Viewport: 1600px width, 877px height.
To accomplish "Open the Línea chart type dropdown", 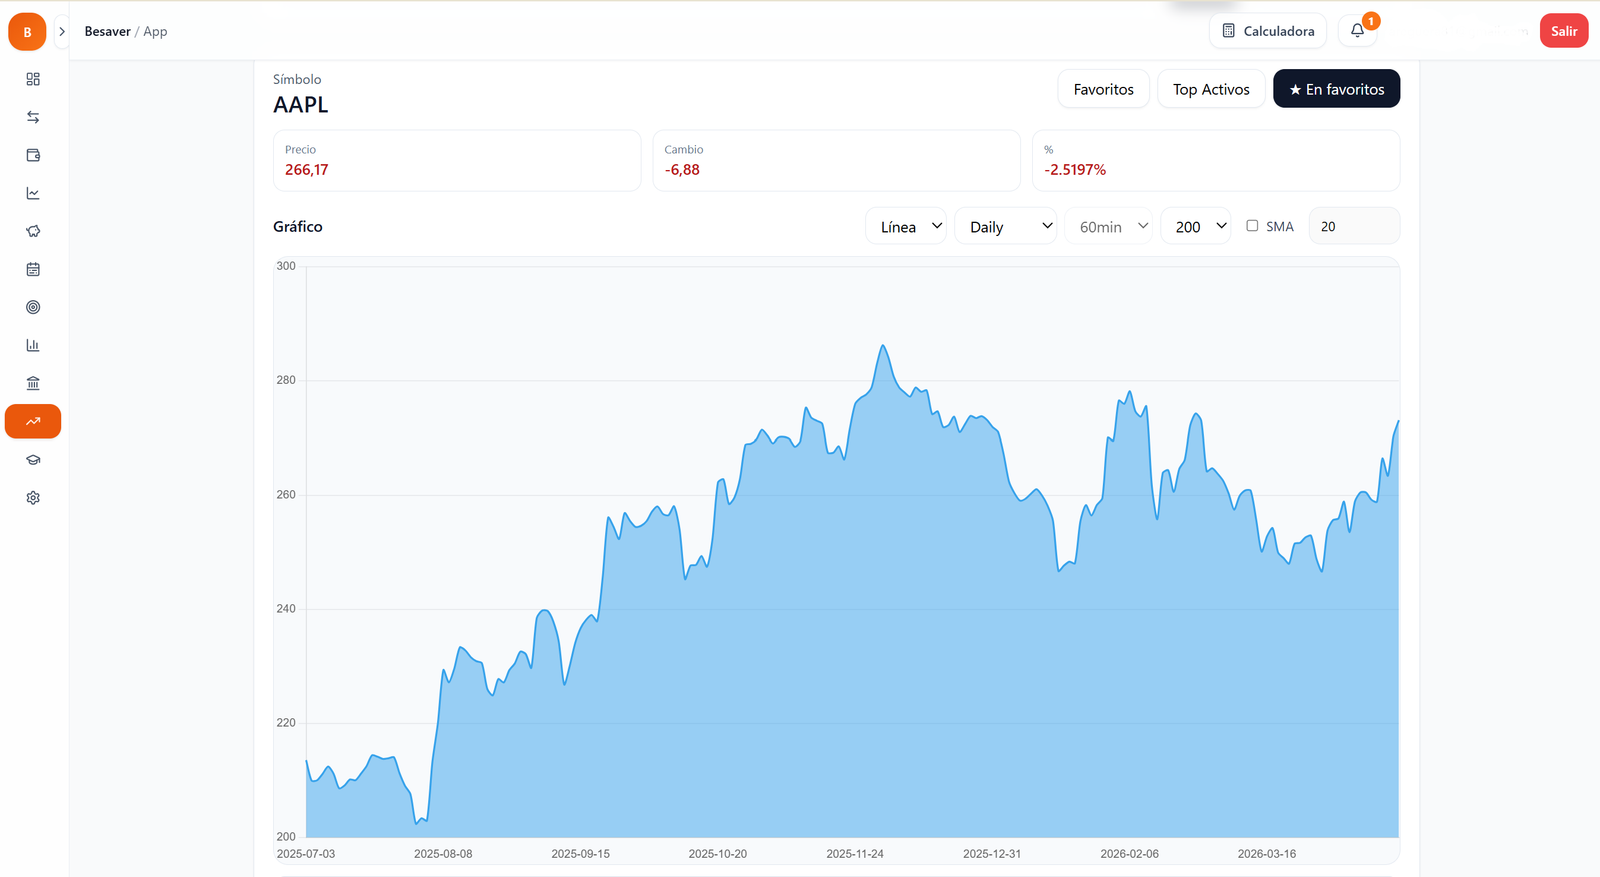I will click(x=906, y=227).
